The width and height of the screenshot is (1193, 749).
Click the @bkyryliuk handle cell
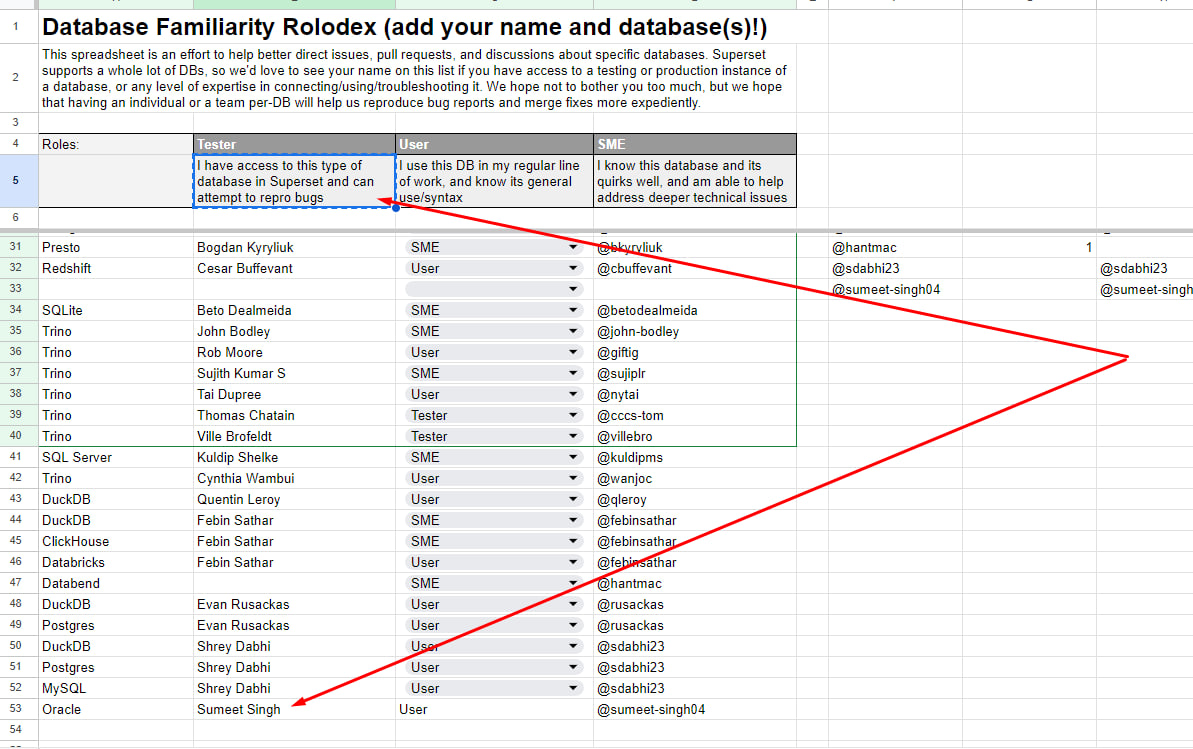695,247
